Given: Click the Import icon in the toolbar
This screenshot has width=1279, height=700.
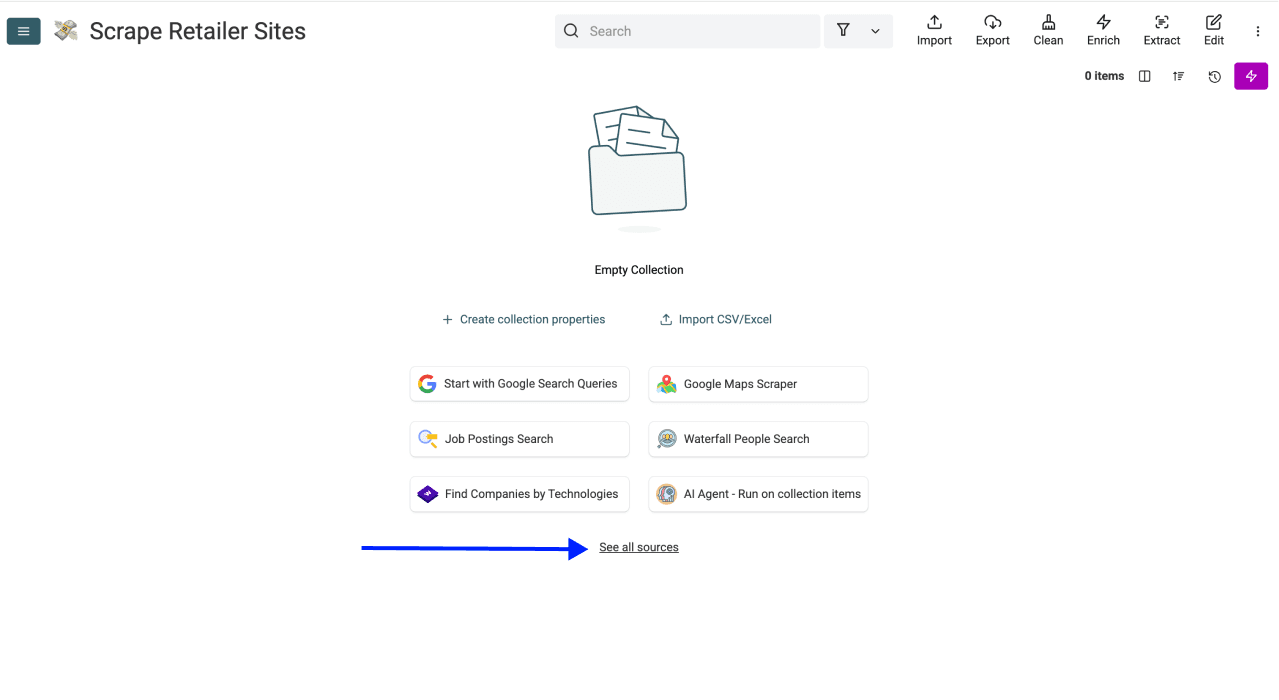Looking at the screenshot, I should [933, 30].
